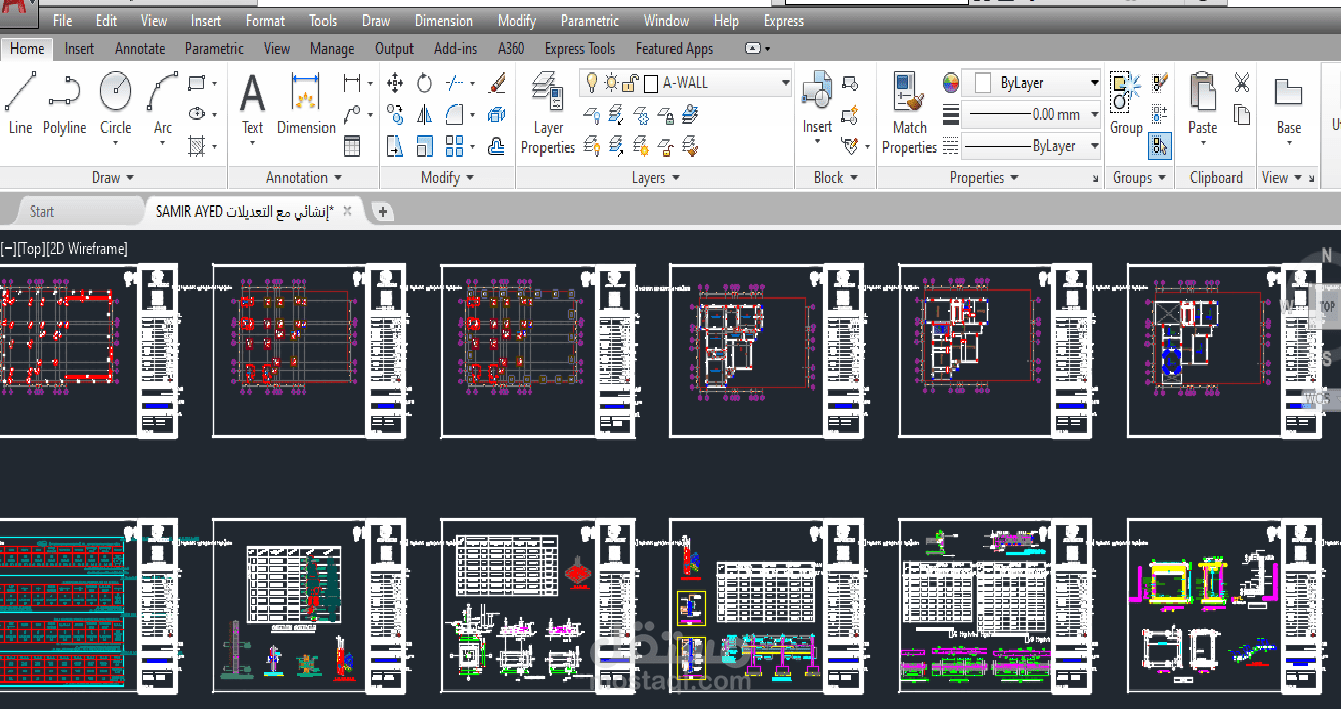Select the Rectangle tool in Draw panel
The image size is (1341, 709).
pos(197,83)
